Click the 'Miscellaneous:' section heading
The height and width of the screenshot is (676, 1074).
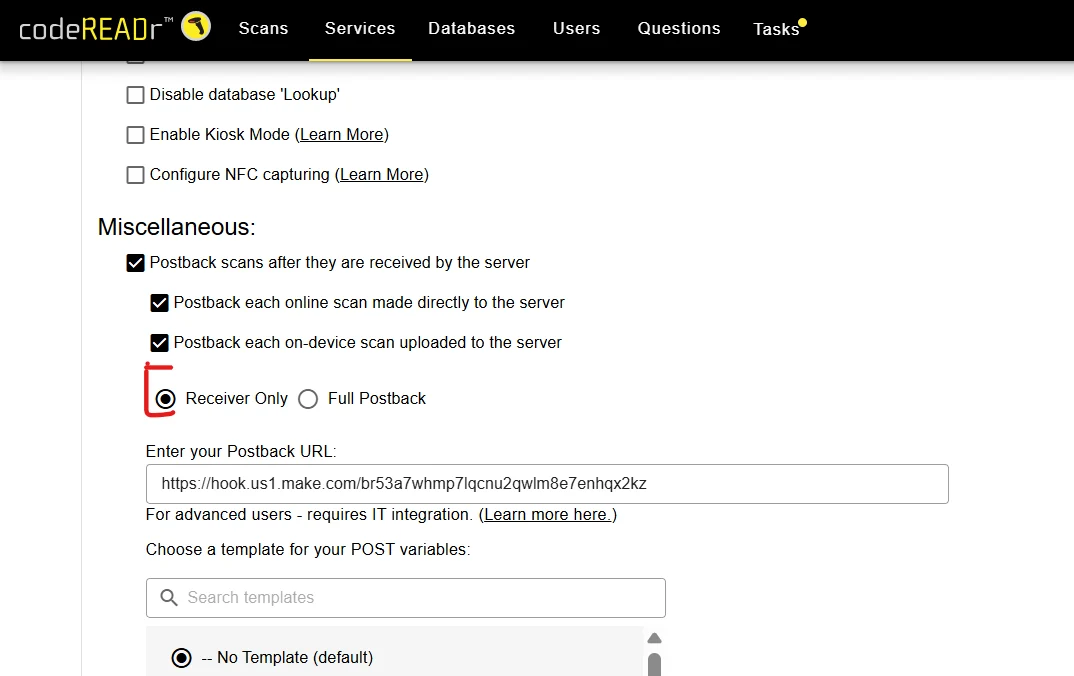(177, 227)
